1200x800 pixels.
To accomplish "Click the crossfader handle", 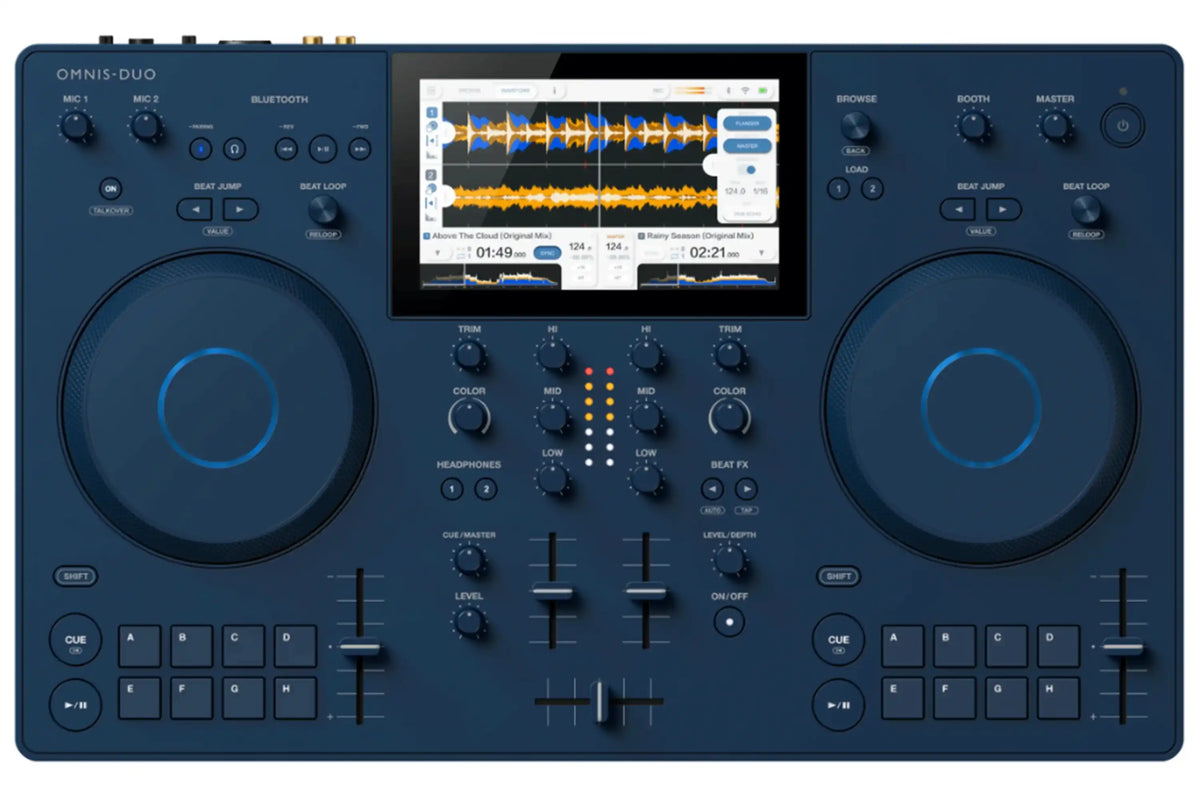I will pyautogui.click(x=599, y=701).
